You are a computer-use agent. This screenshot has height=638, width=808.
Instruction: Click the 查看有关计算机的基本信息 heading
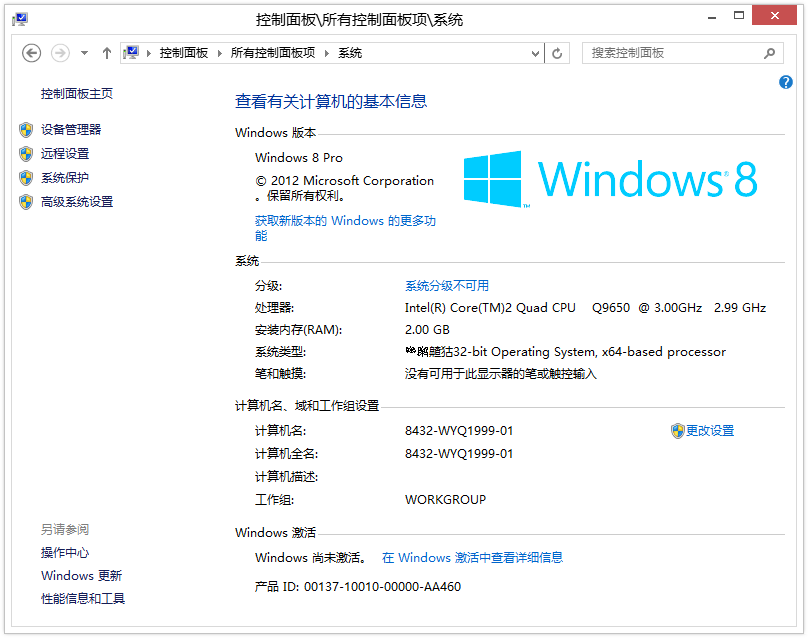pyautogui.click(x=331, y=102)
